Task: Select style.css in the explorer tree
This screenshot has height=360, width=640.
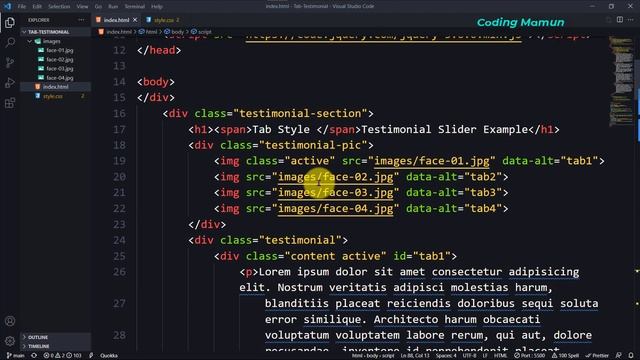Action: point(53,96)
